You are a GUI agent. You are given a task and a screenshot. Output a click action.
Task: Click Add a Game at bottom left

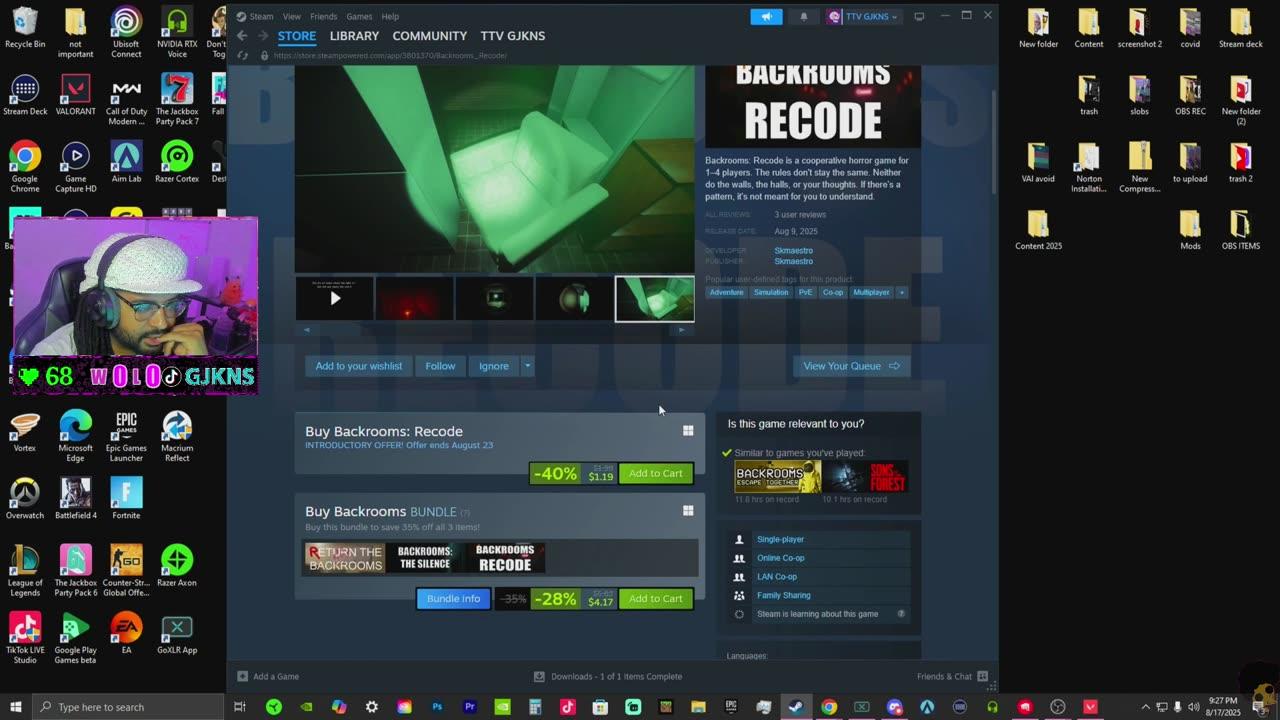coord(268,677)
